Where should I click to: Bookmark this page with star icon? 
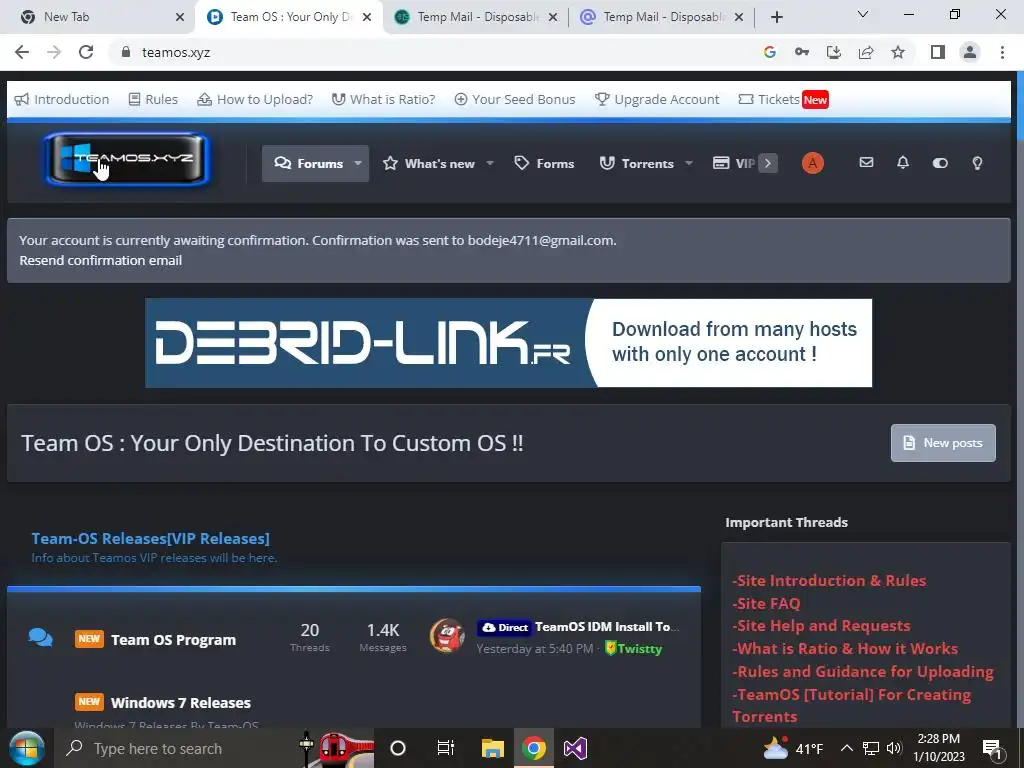tap(898, 52)
